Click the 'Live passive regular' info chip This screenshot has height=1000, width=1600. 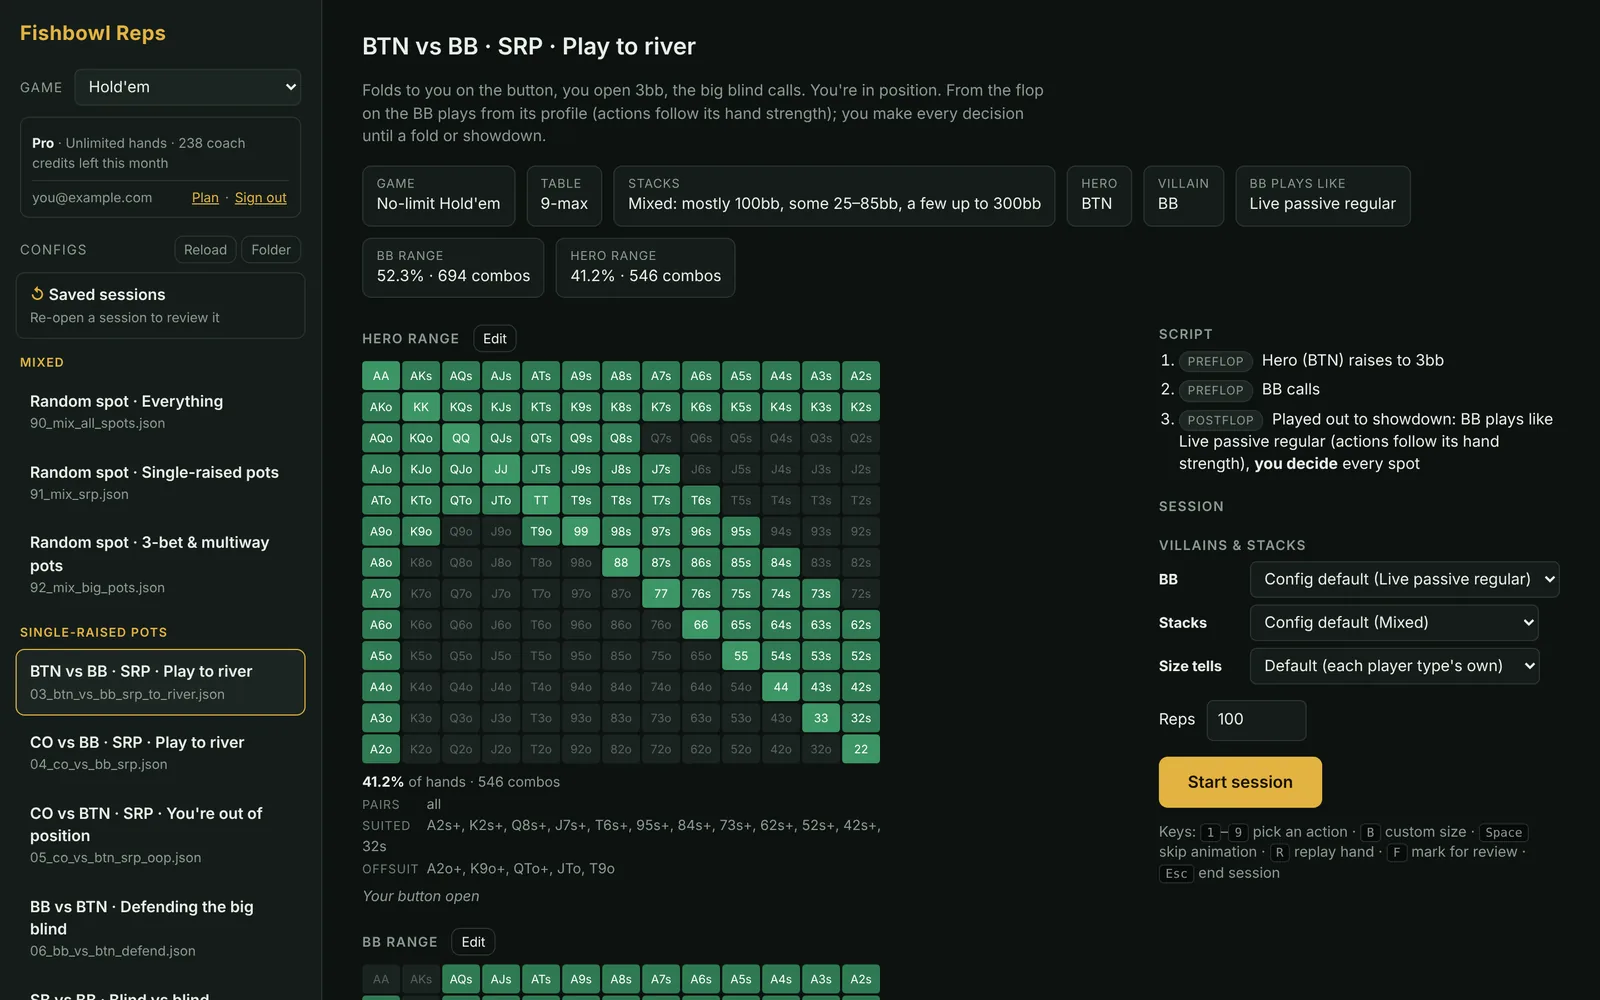click(x=1323, y=196)
